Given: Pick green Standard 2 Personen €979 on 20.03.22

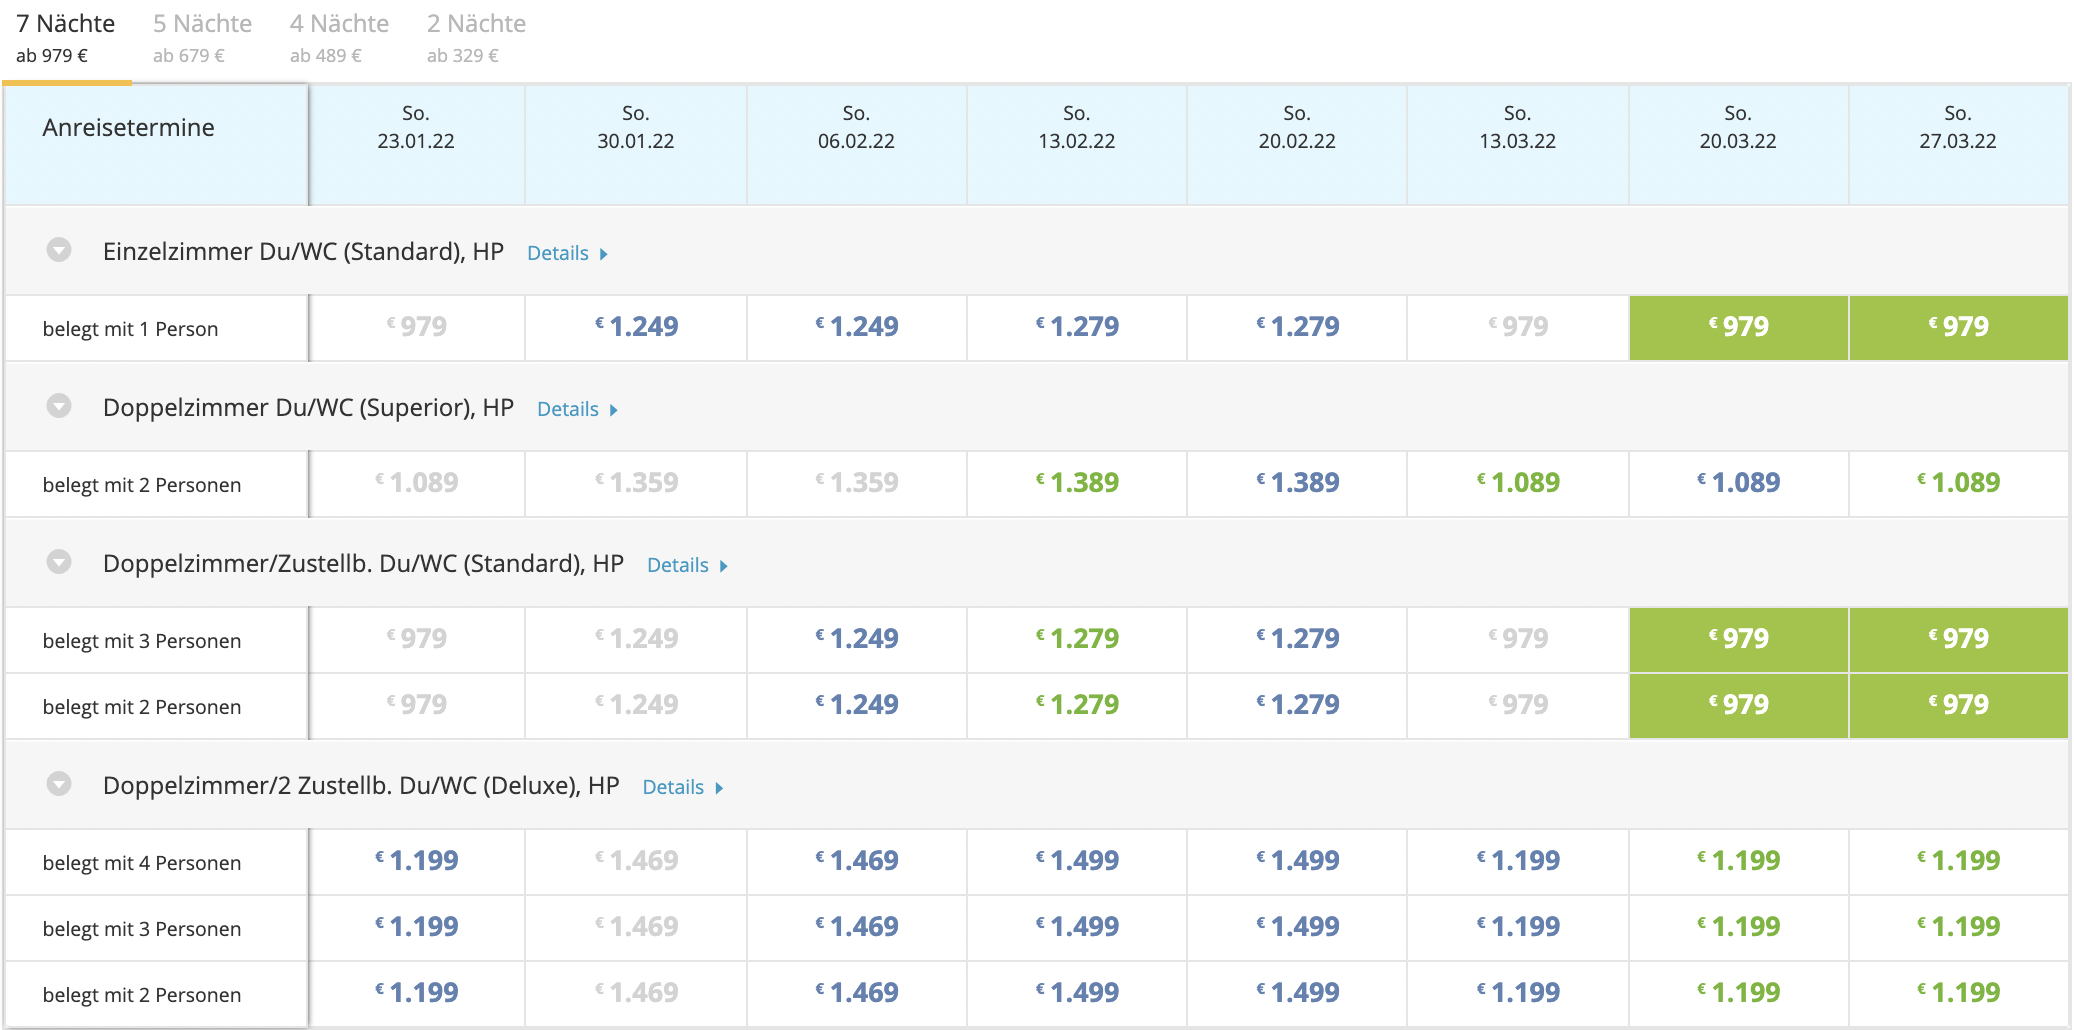Looking at the screenshot, I should 1738,705.
